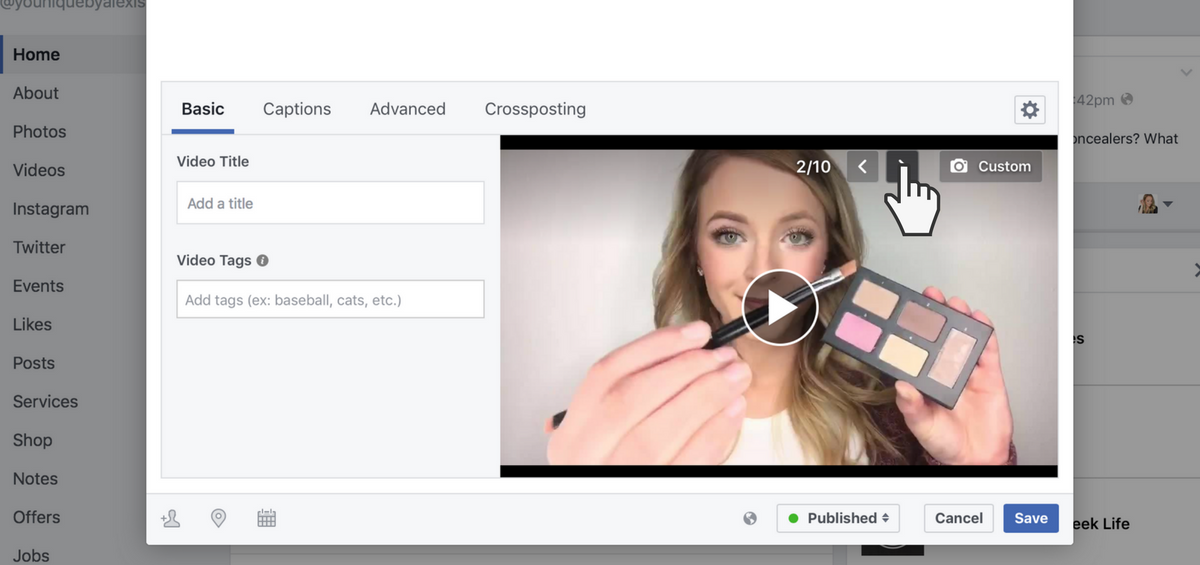Image resolution: width=1200 pixels, height=565 pixels.
Task: Upload a Custom thumbnail
Action: 990,166
